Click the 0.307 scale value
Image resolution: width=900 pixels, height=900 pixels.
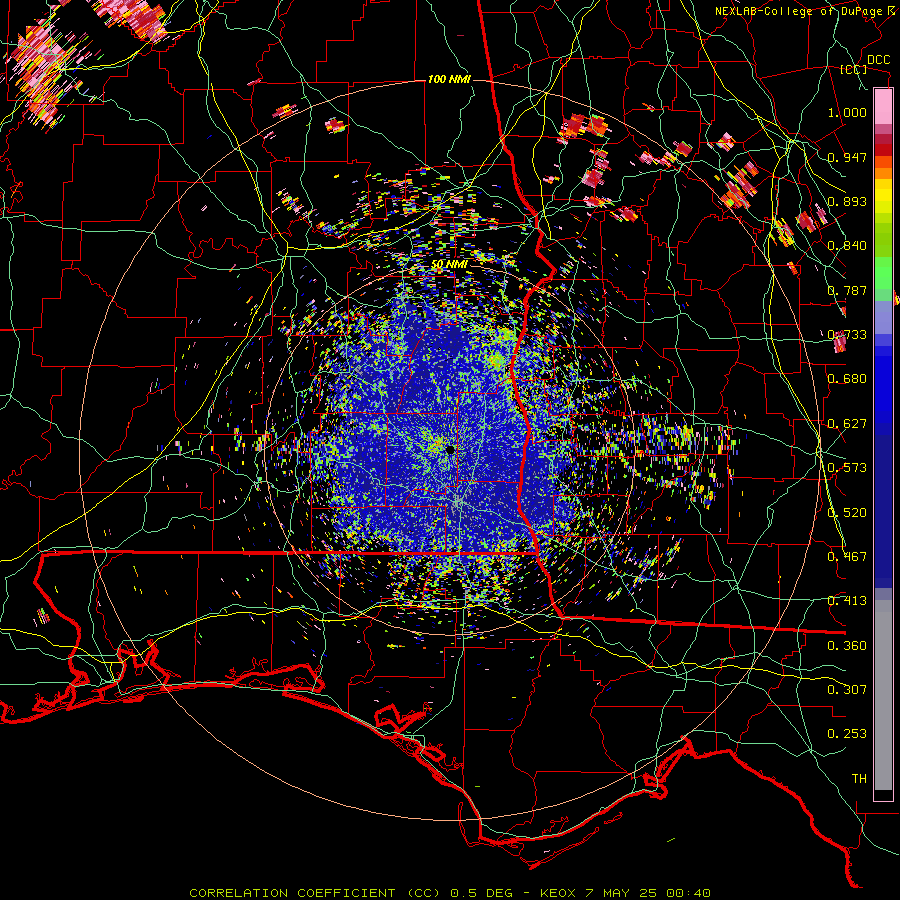(x=847, y=690)
